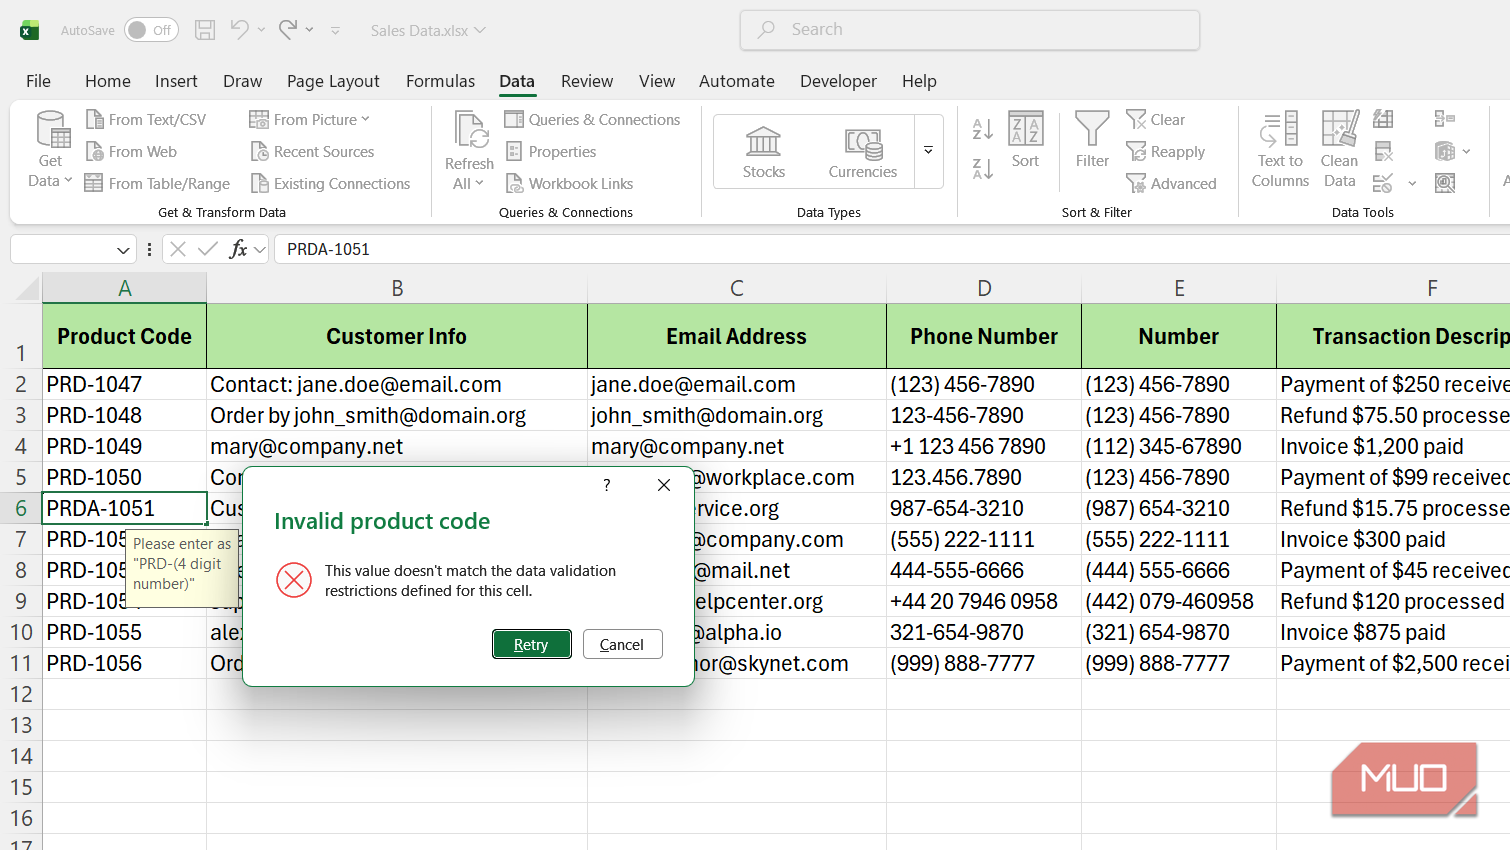Click Advanced filter options
Viewport: 1510px width, 850px height.
point(1171,184)
